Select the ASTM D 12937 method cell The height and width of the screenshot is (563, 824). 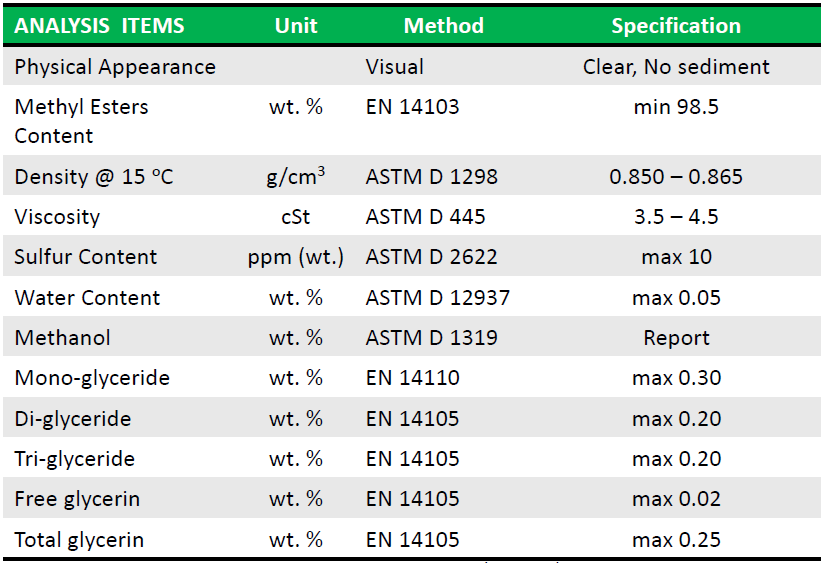point(438,298)
